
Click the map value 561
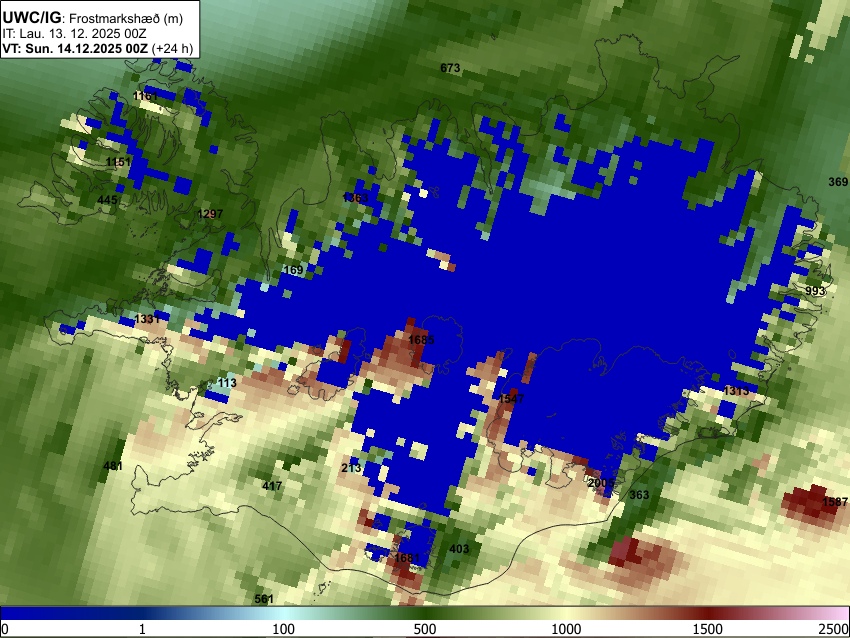point(264,599)
